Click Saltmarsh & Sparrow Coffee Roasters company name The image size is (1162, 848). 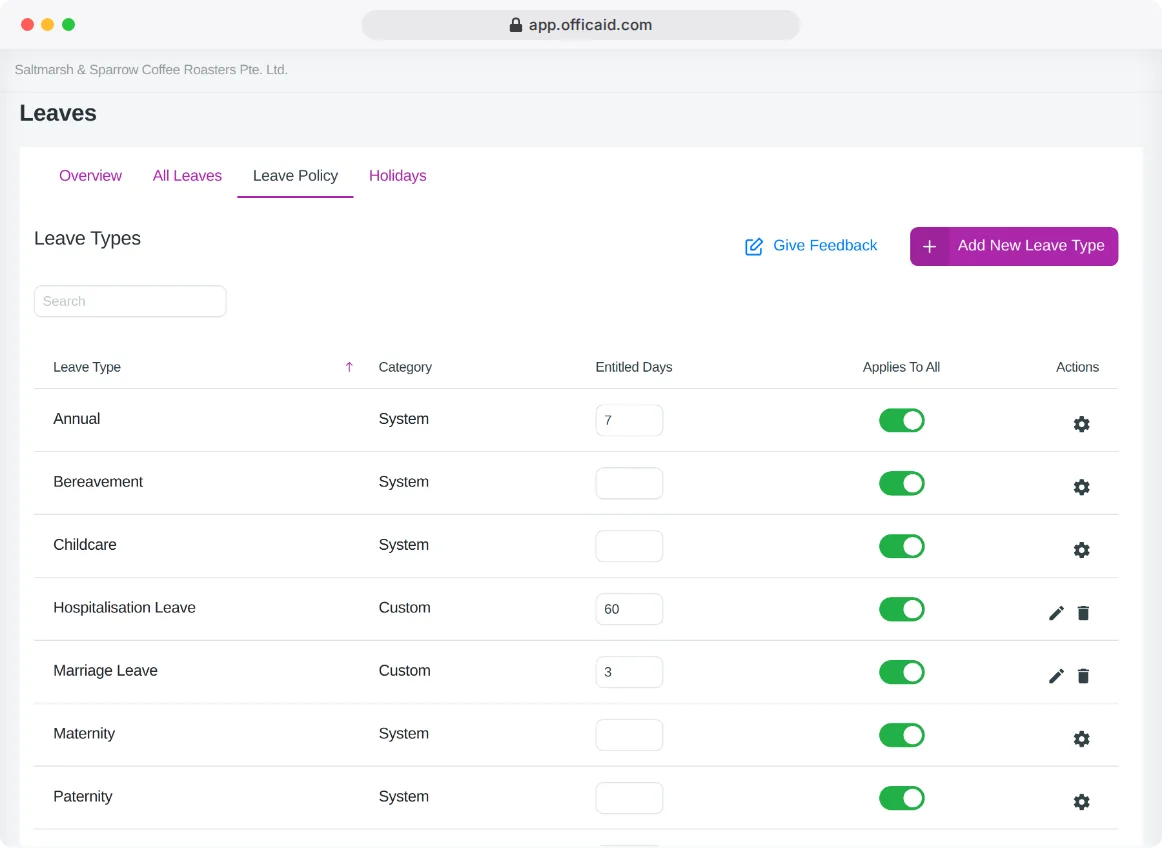[x=151, y=70]
